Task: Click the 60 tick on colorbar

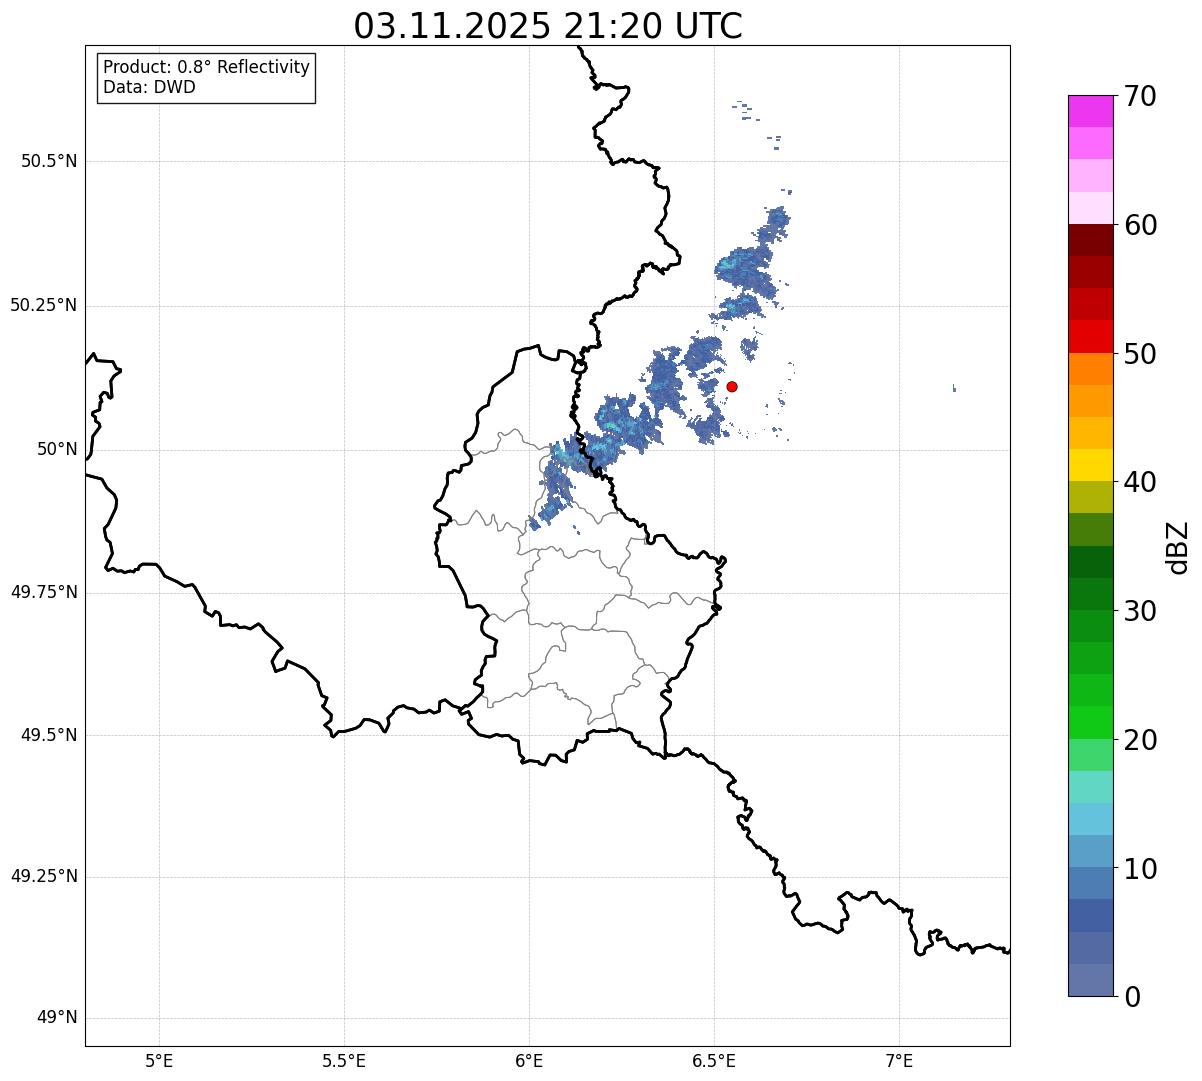Action: [1140, 225]
